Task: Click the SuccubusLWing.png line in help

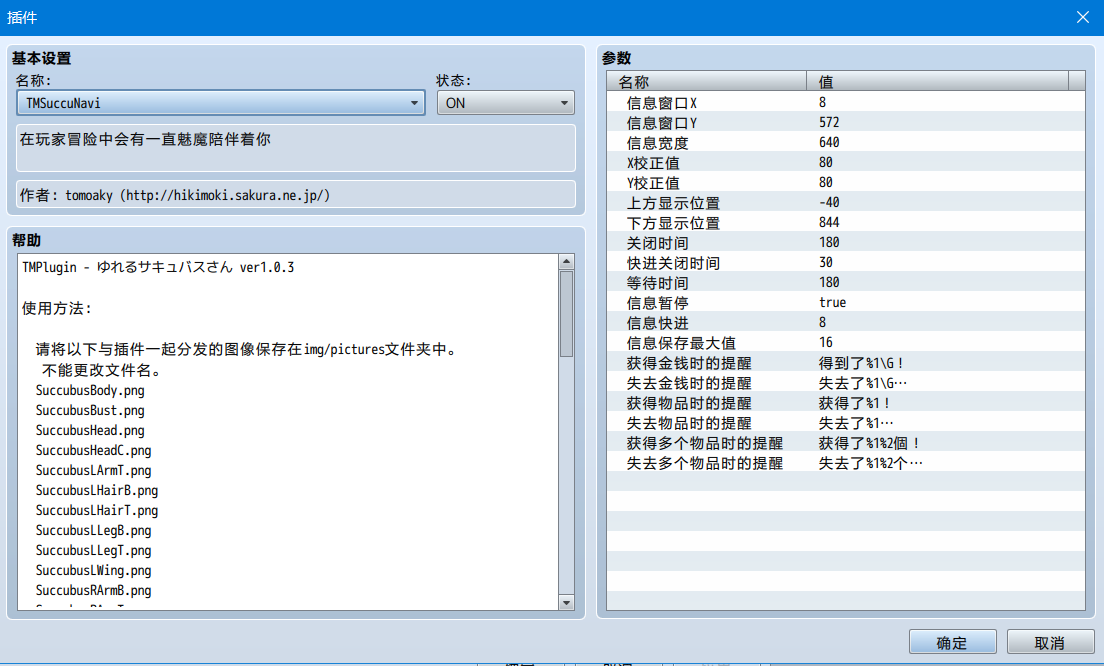Action: pos(94,570)
